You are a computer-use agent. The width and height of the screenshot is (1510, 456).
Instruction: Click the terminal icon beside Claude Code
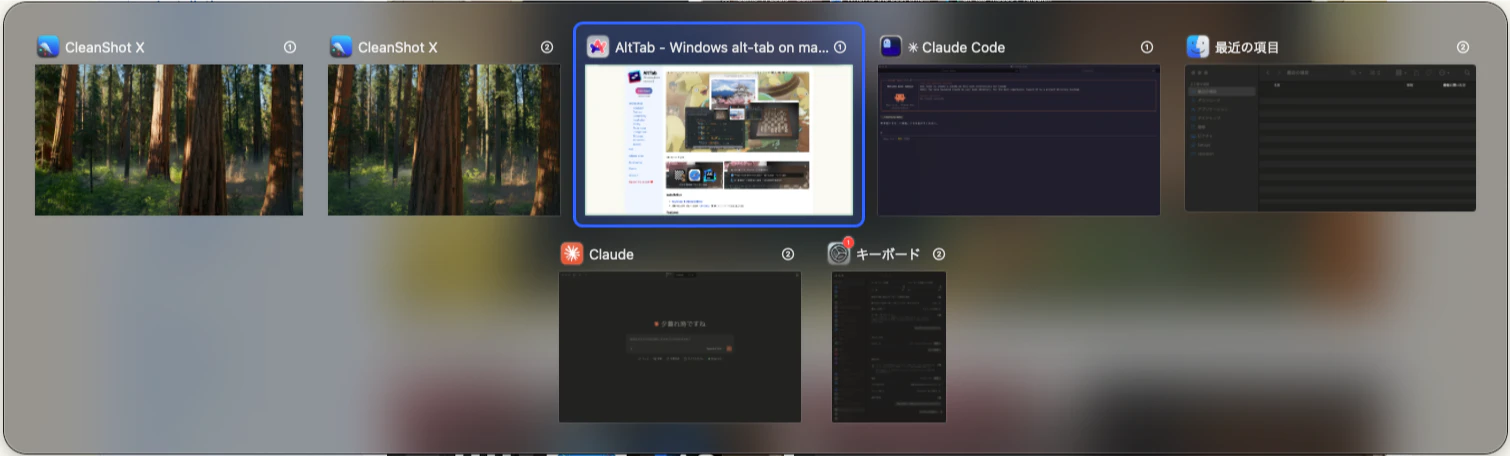pyautogui.click(x=890, y=47)
